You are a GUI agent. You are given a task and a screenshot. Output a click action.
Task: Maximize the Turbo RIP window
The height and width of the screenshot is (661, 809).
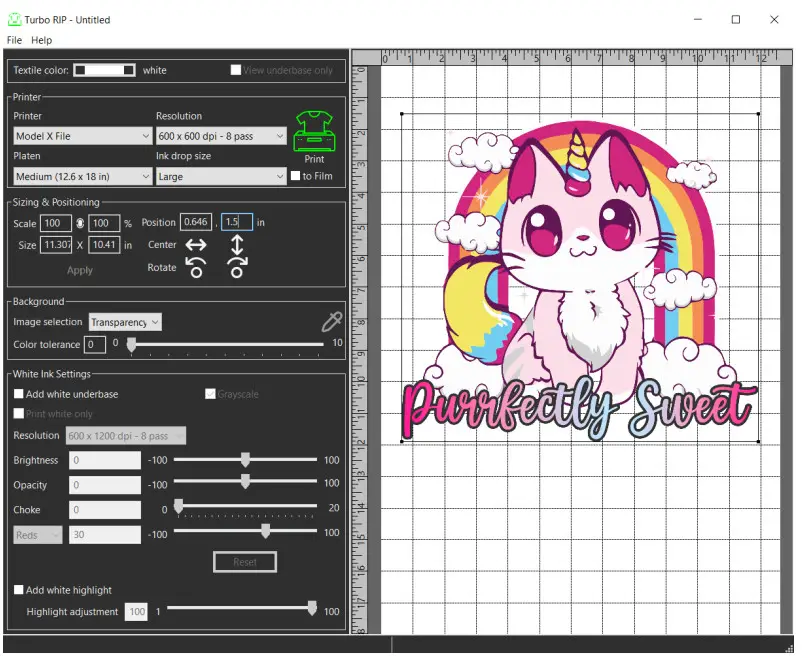pos(736,20)
